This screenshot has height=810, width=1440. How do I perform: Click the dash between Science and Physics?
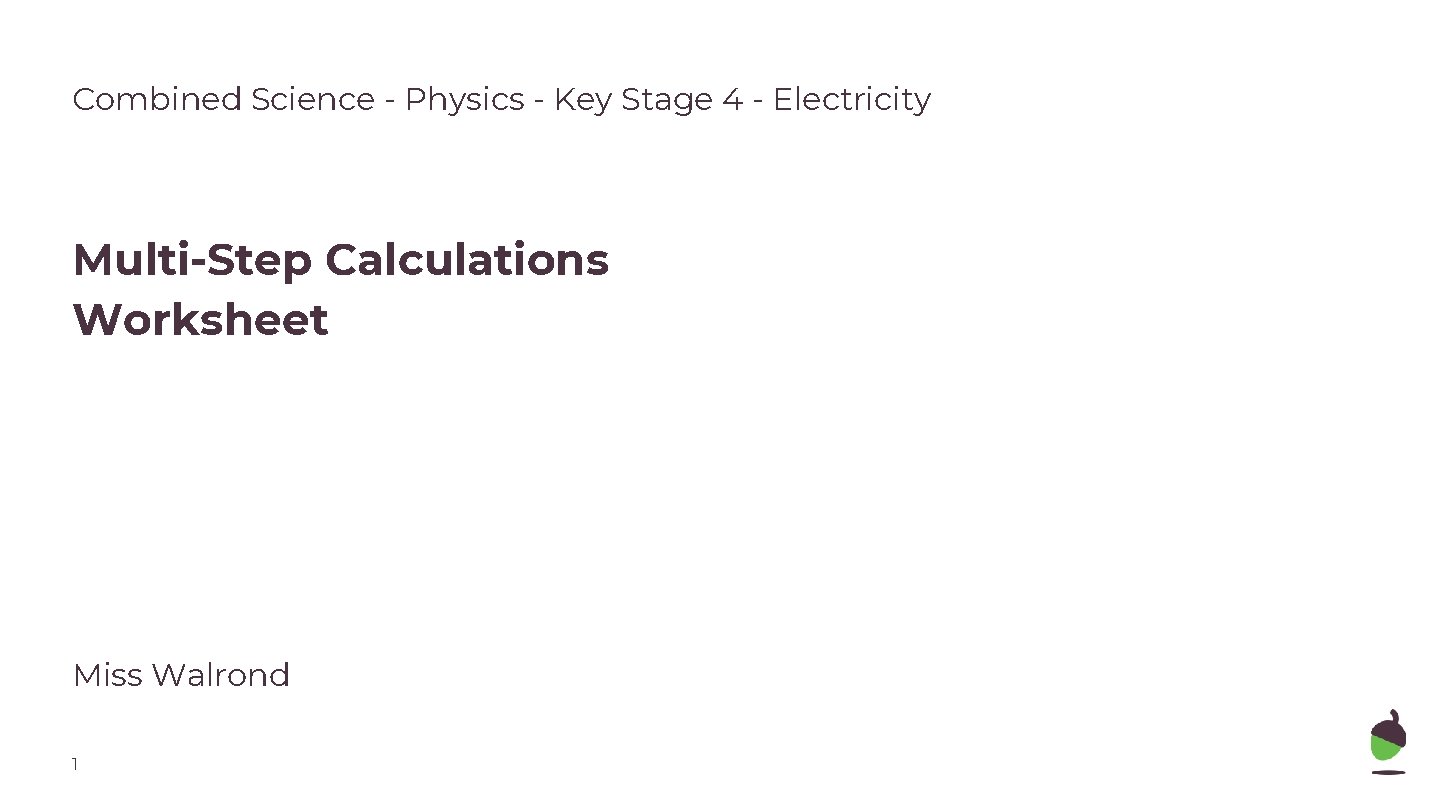pos(390,102)
